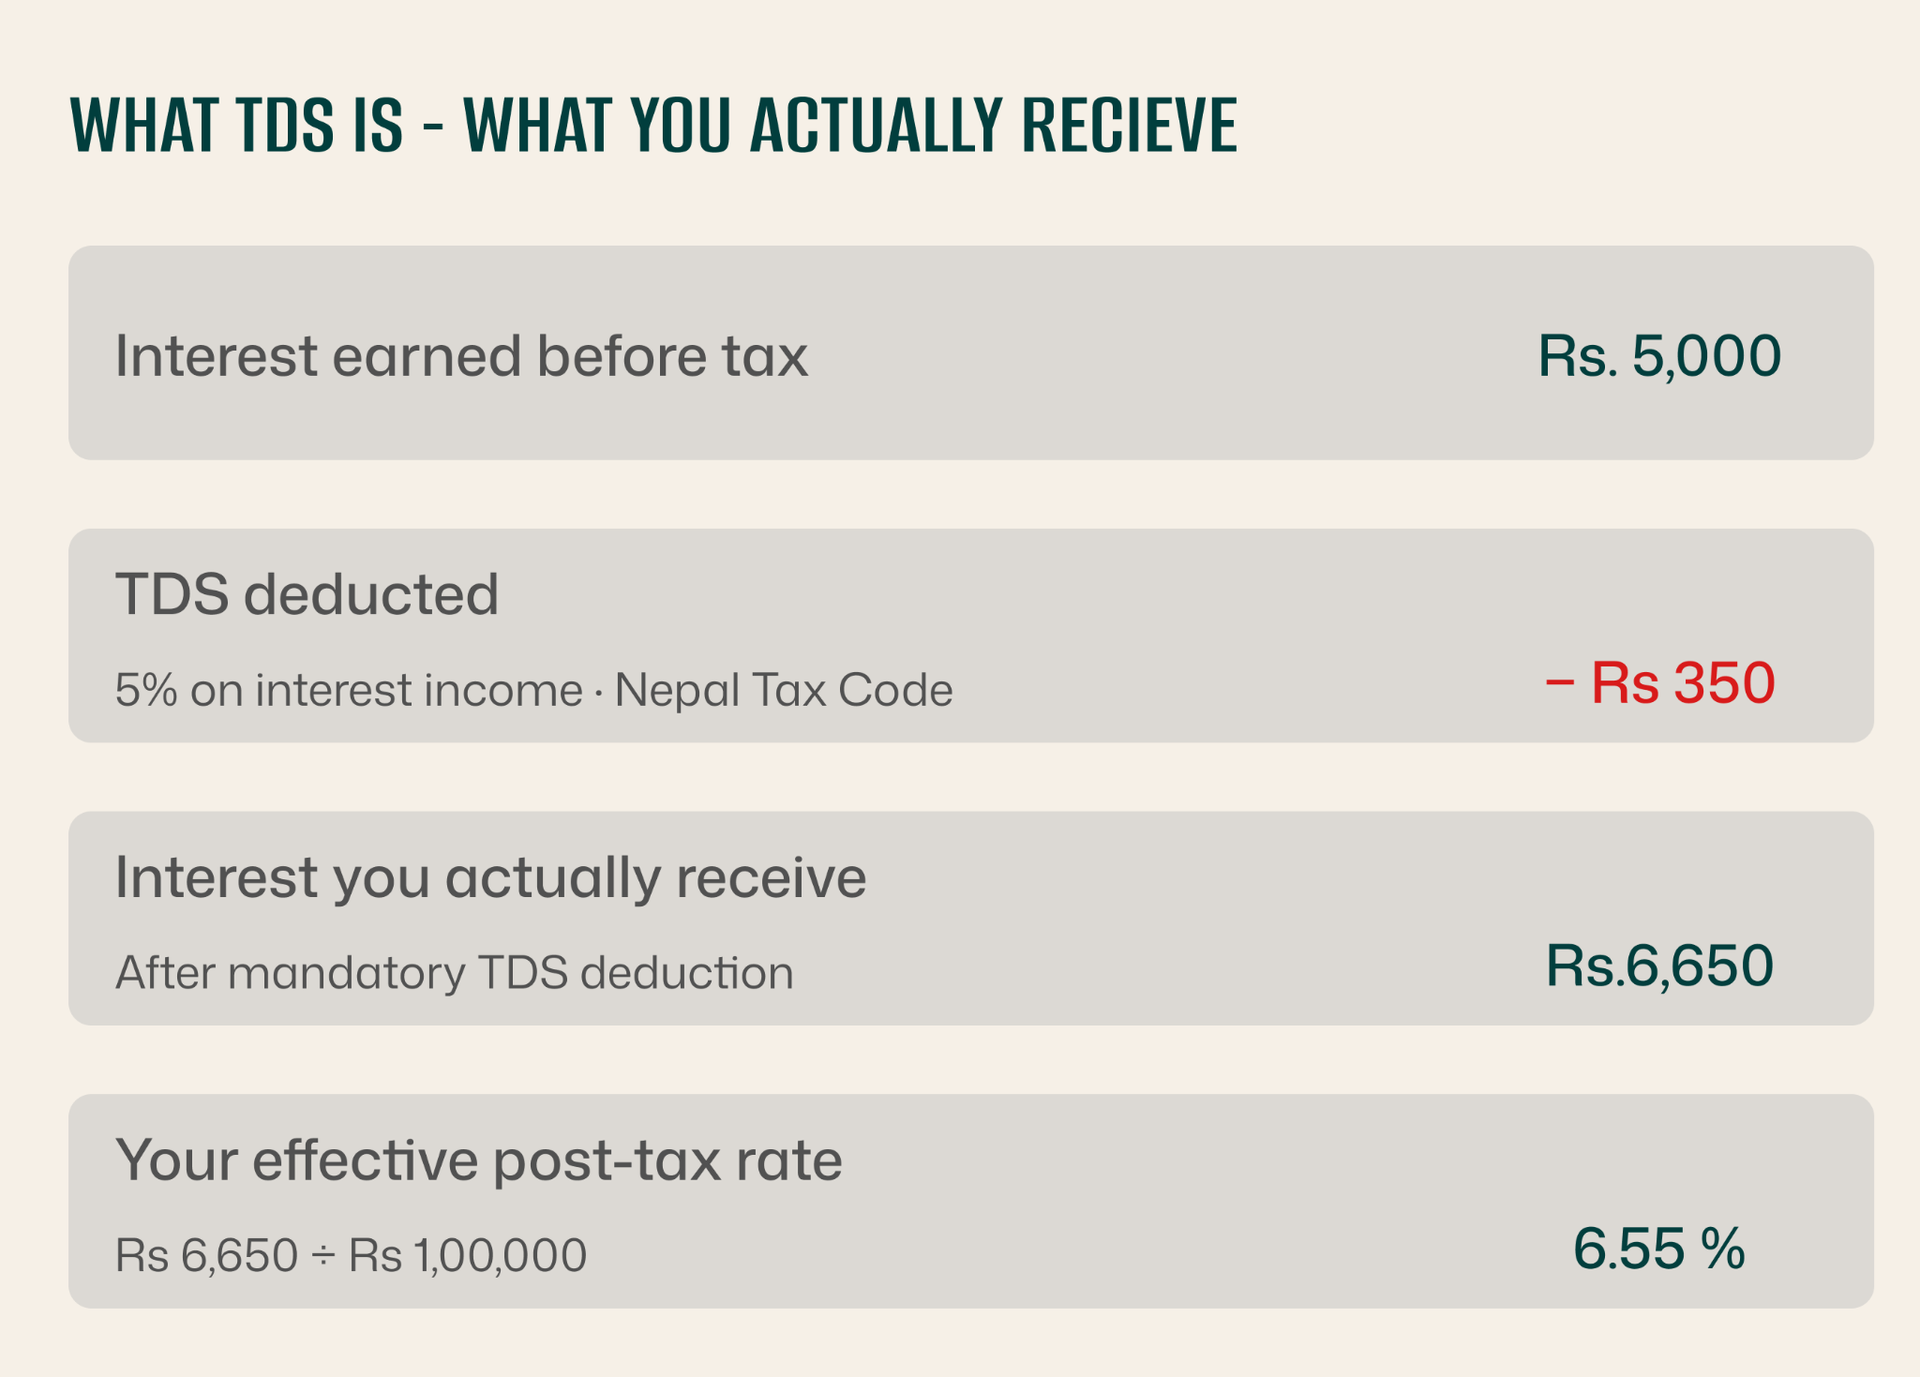Select the 'Interest you actually receive' label

click(490, 877)
